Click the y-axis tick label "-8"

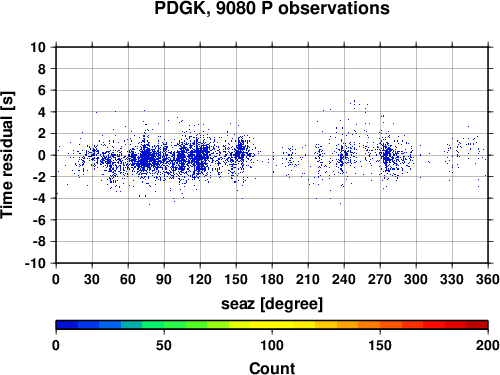[39, 242]
